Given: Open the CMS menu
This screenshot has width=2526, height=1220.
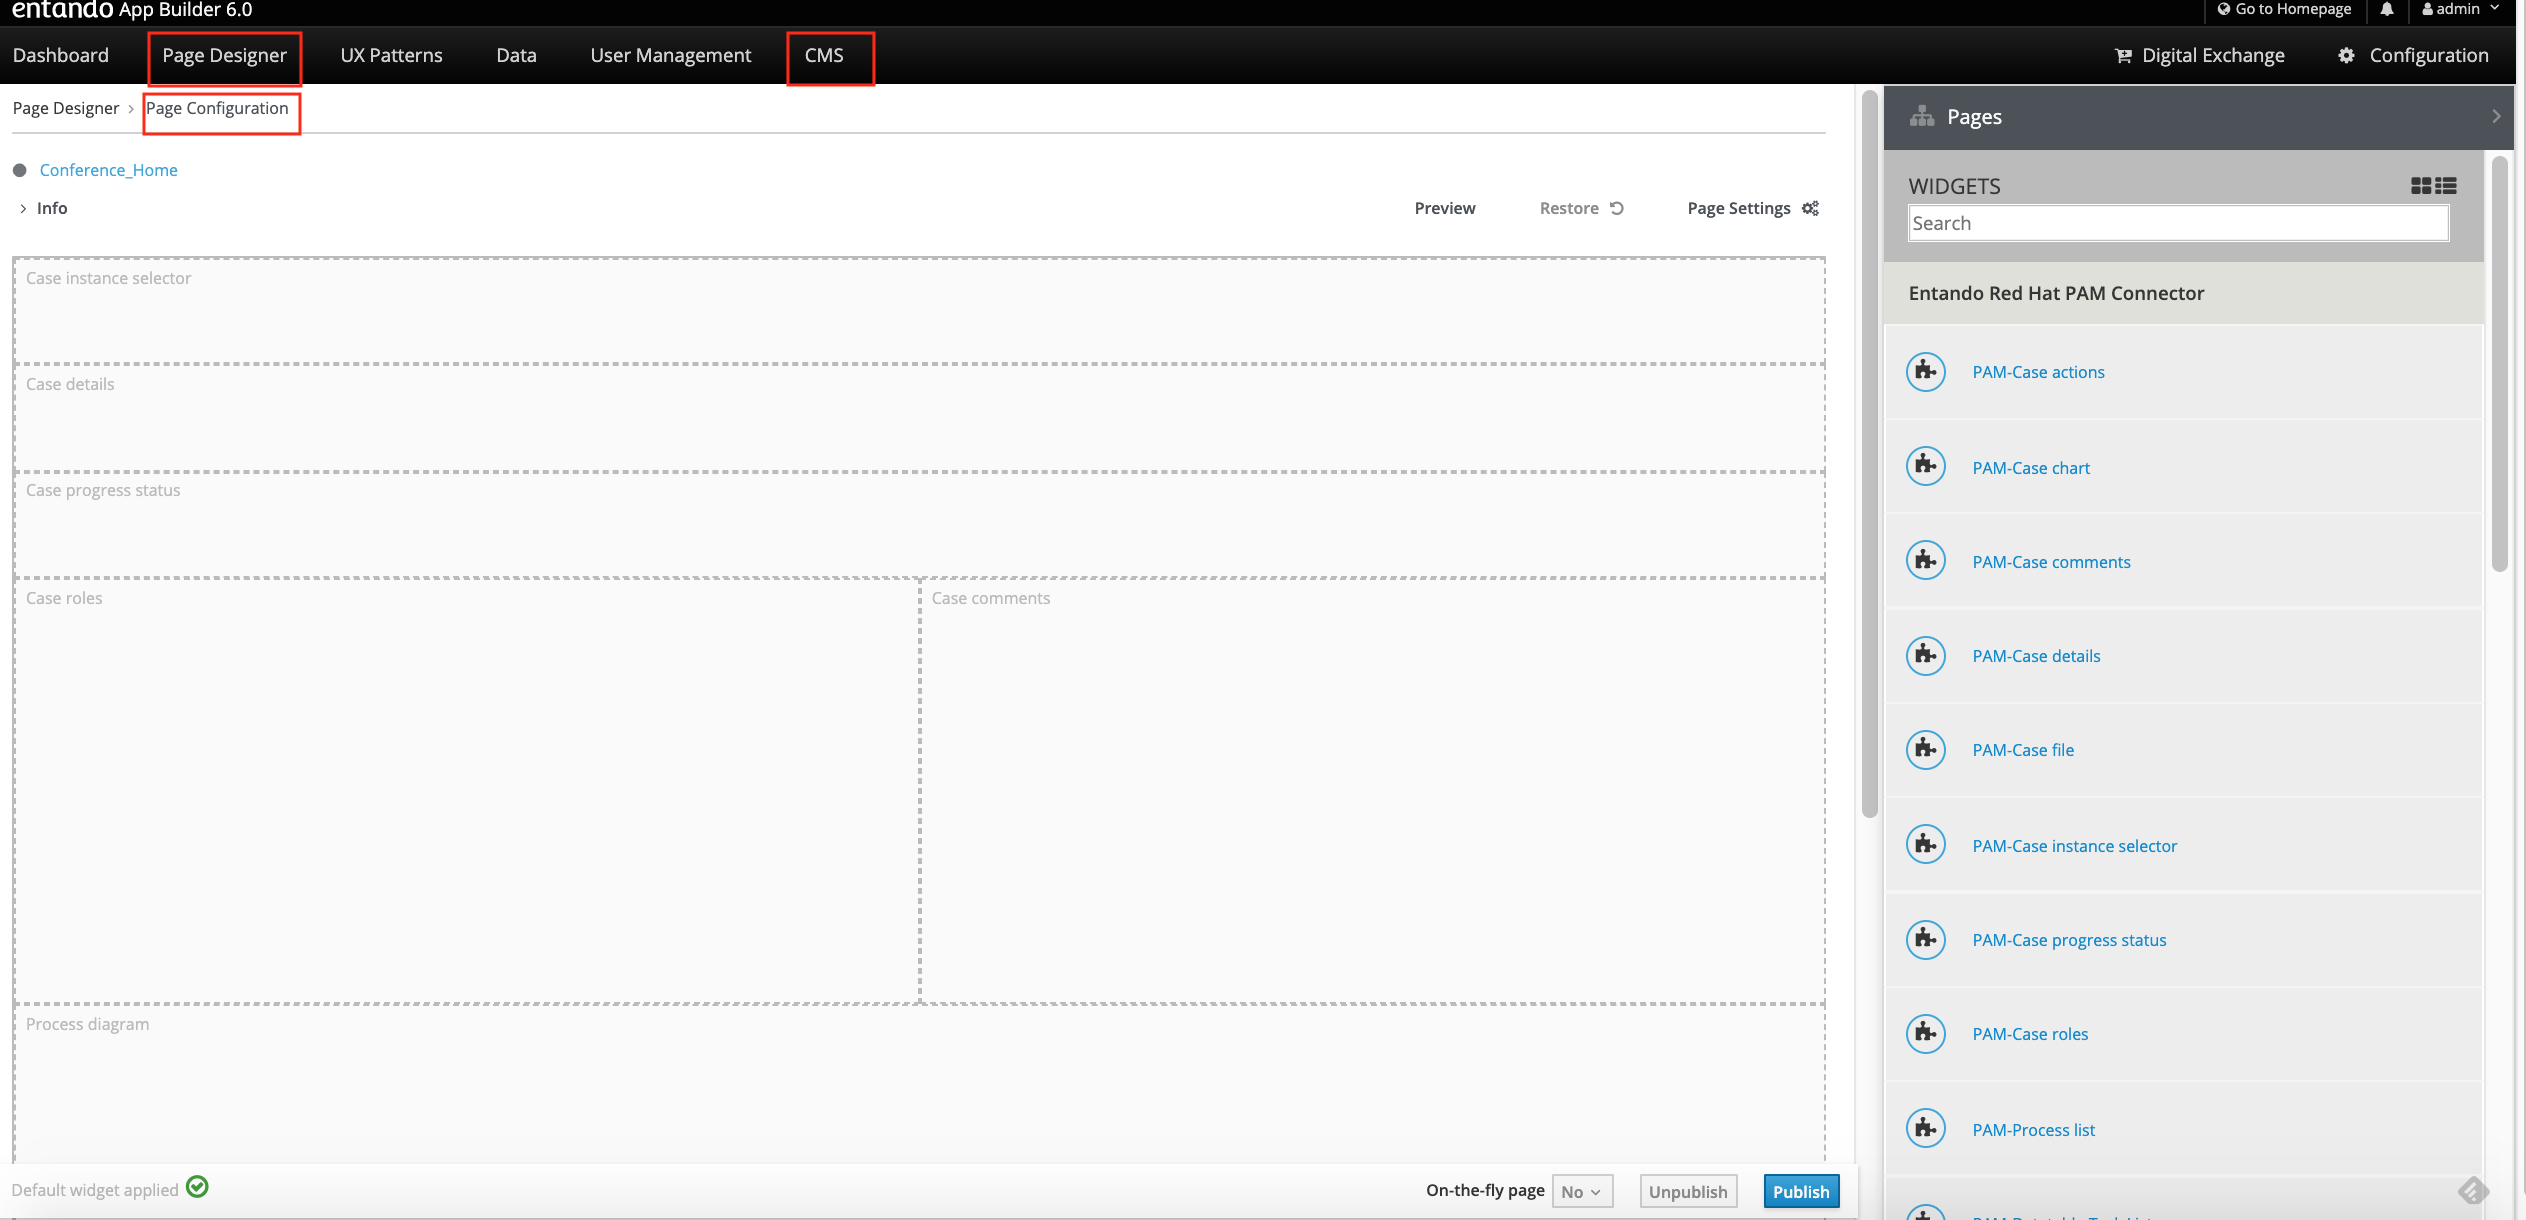Looking at the screenshot, I should click(824, 55).
